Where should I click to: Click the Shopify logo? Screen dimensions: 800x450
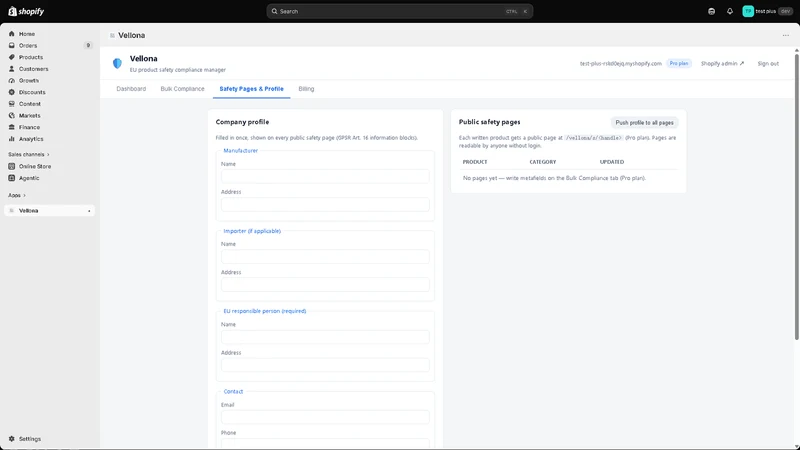tap(26, 11)
